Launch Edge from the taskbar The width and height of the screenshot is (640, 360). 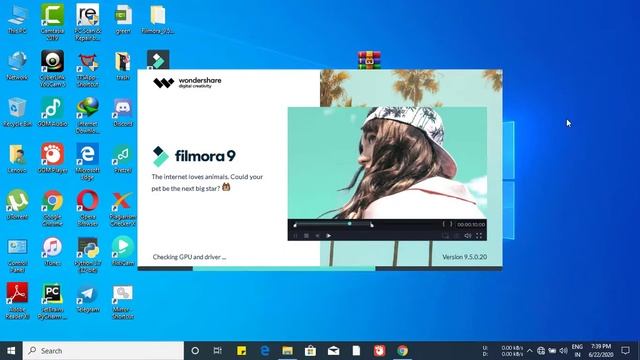264,351
